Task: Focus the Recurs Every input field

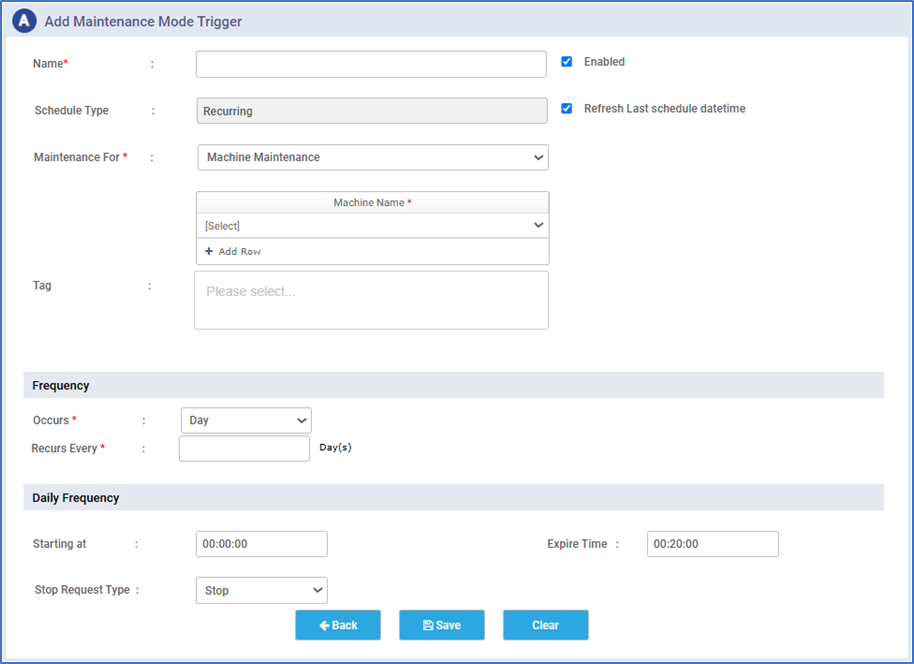Action: [x=244, y=449]
